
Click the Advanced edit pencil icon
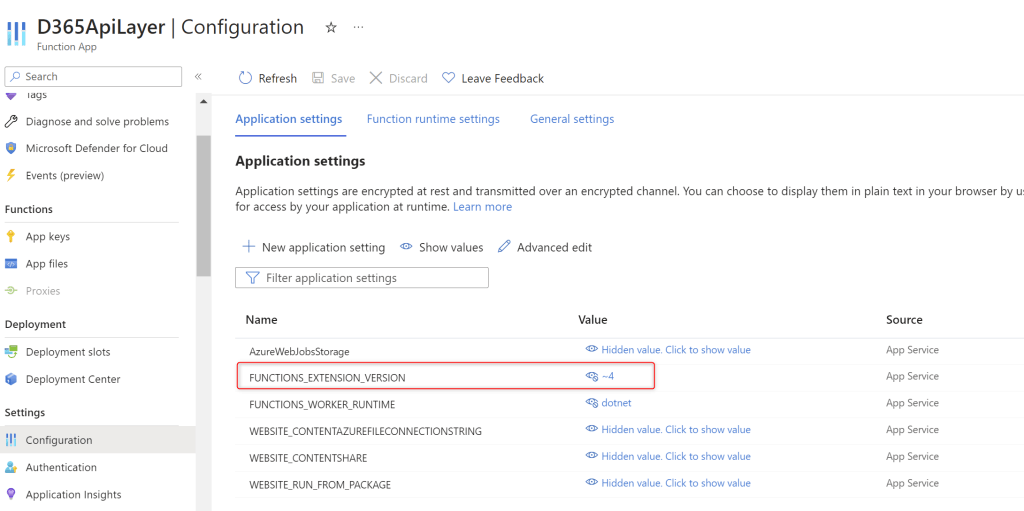[x=505, y=247]
